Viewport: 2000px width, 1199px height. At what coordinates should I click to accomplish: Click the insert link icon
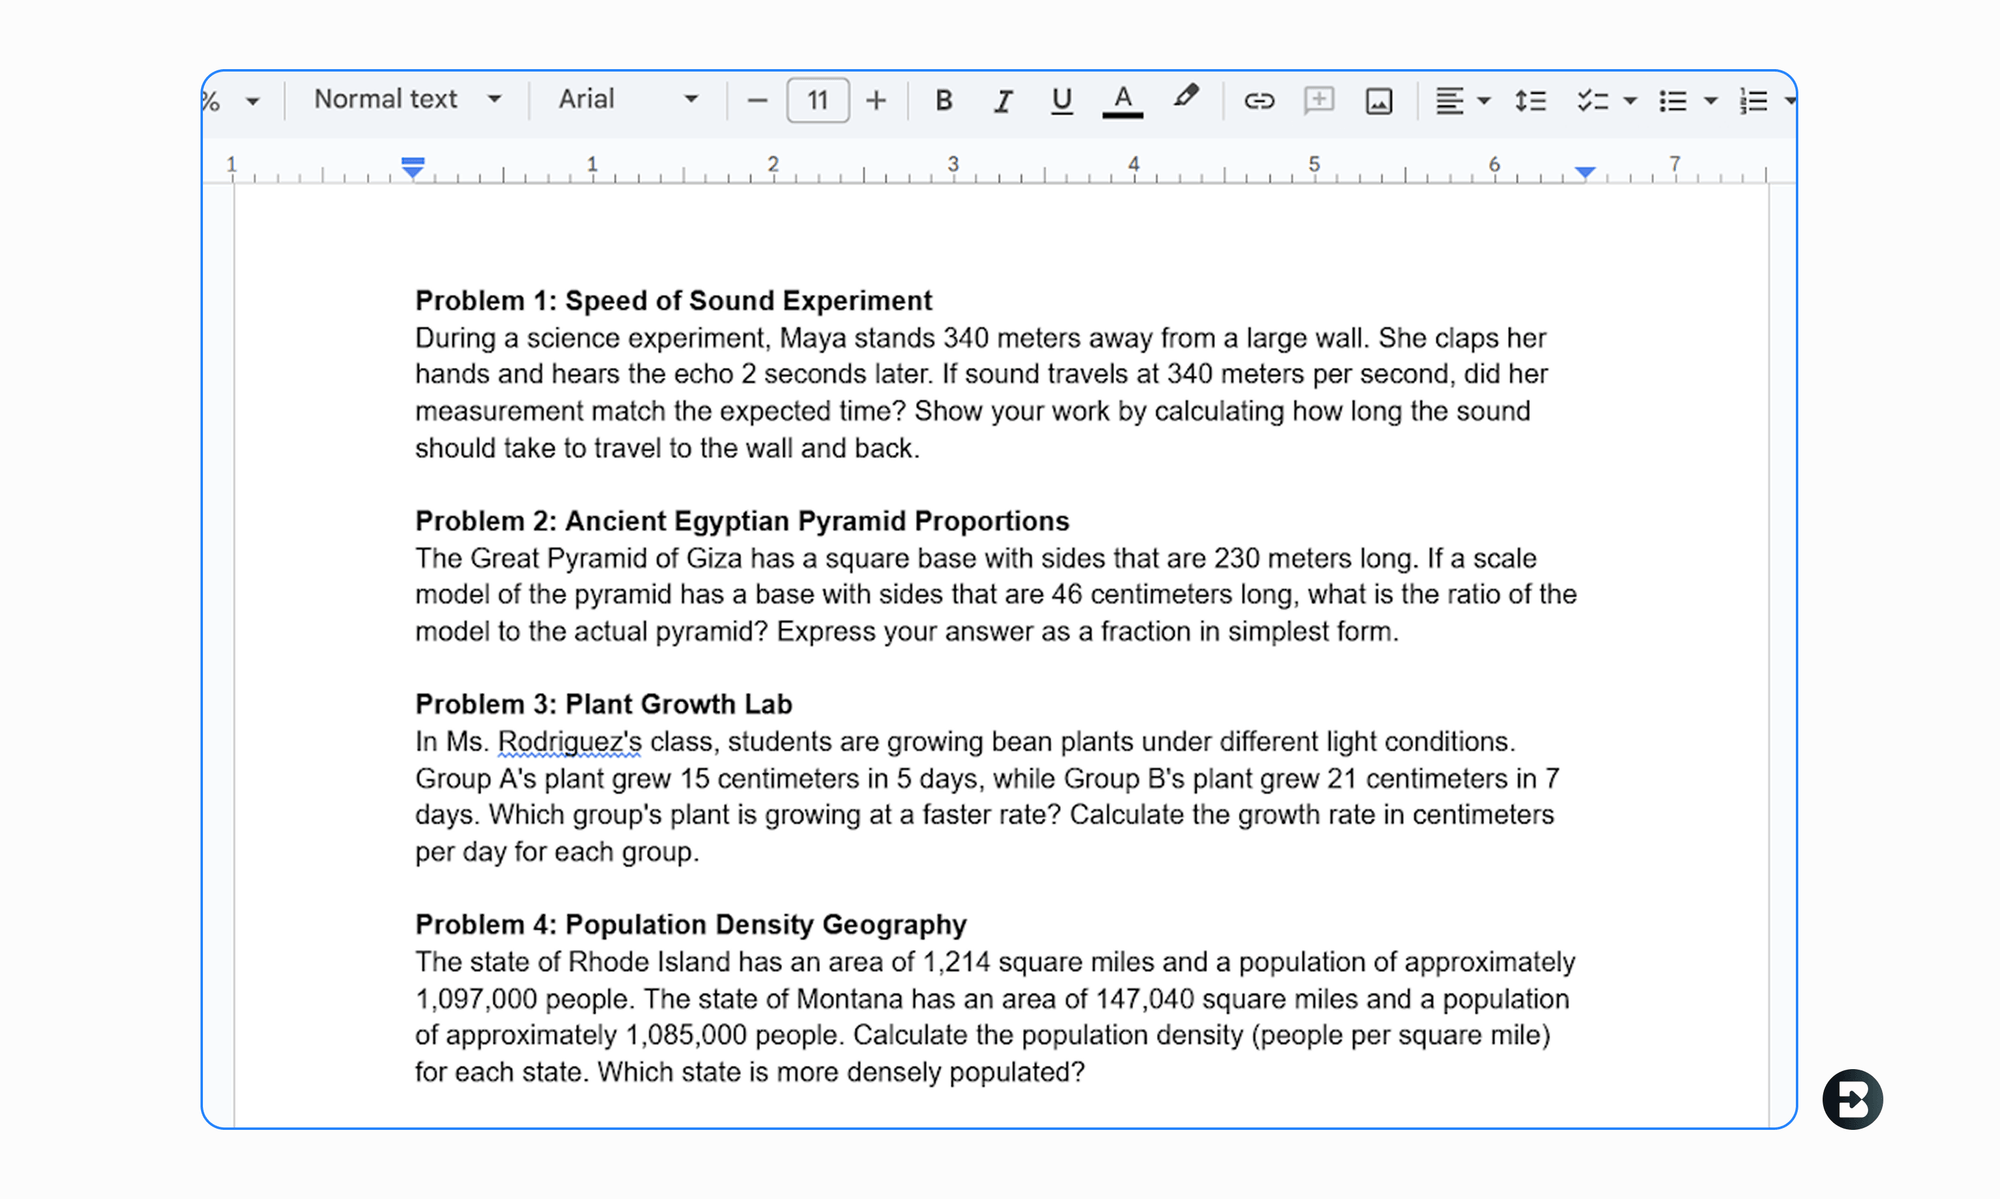1258,100
